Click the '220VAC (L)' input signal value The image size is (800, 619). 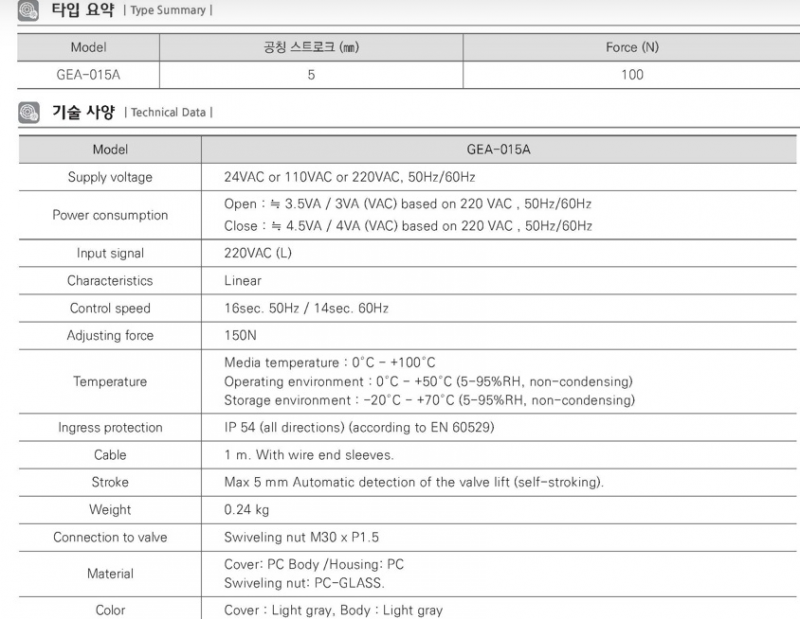click(258, 254)
